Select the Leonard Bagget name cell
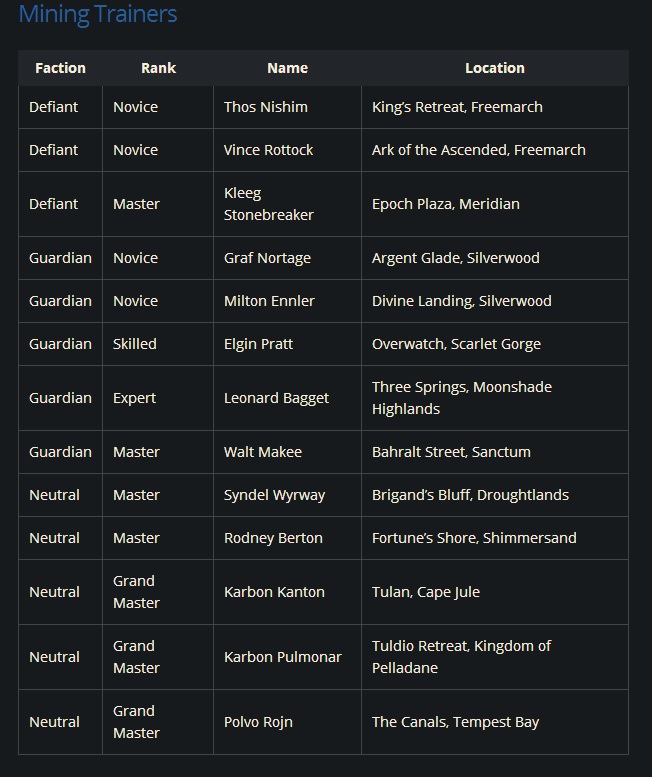Image resolution: width=652 pixels, height=777 pixels. (276, 398)
